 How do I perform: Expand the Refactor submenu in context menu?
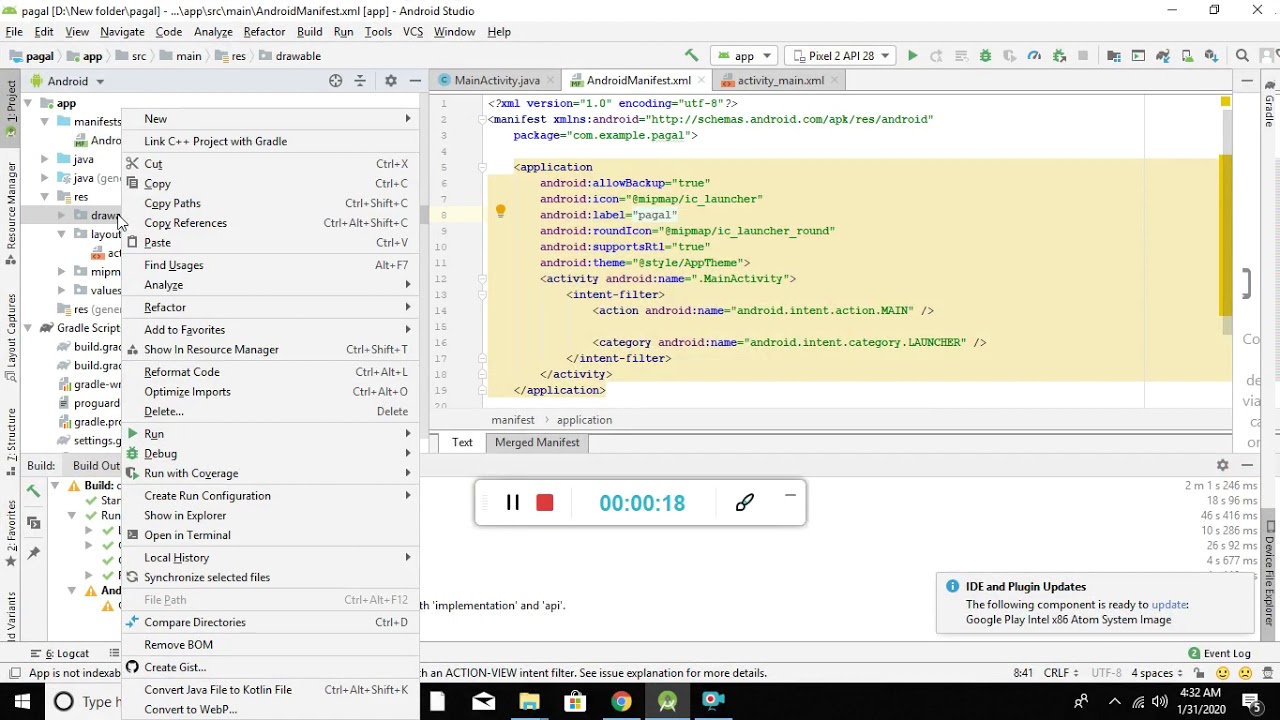(271, 307)
